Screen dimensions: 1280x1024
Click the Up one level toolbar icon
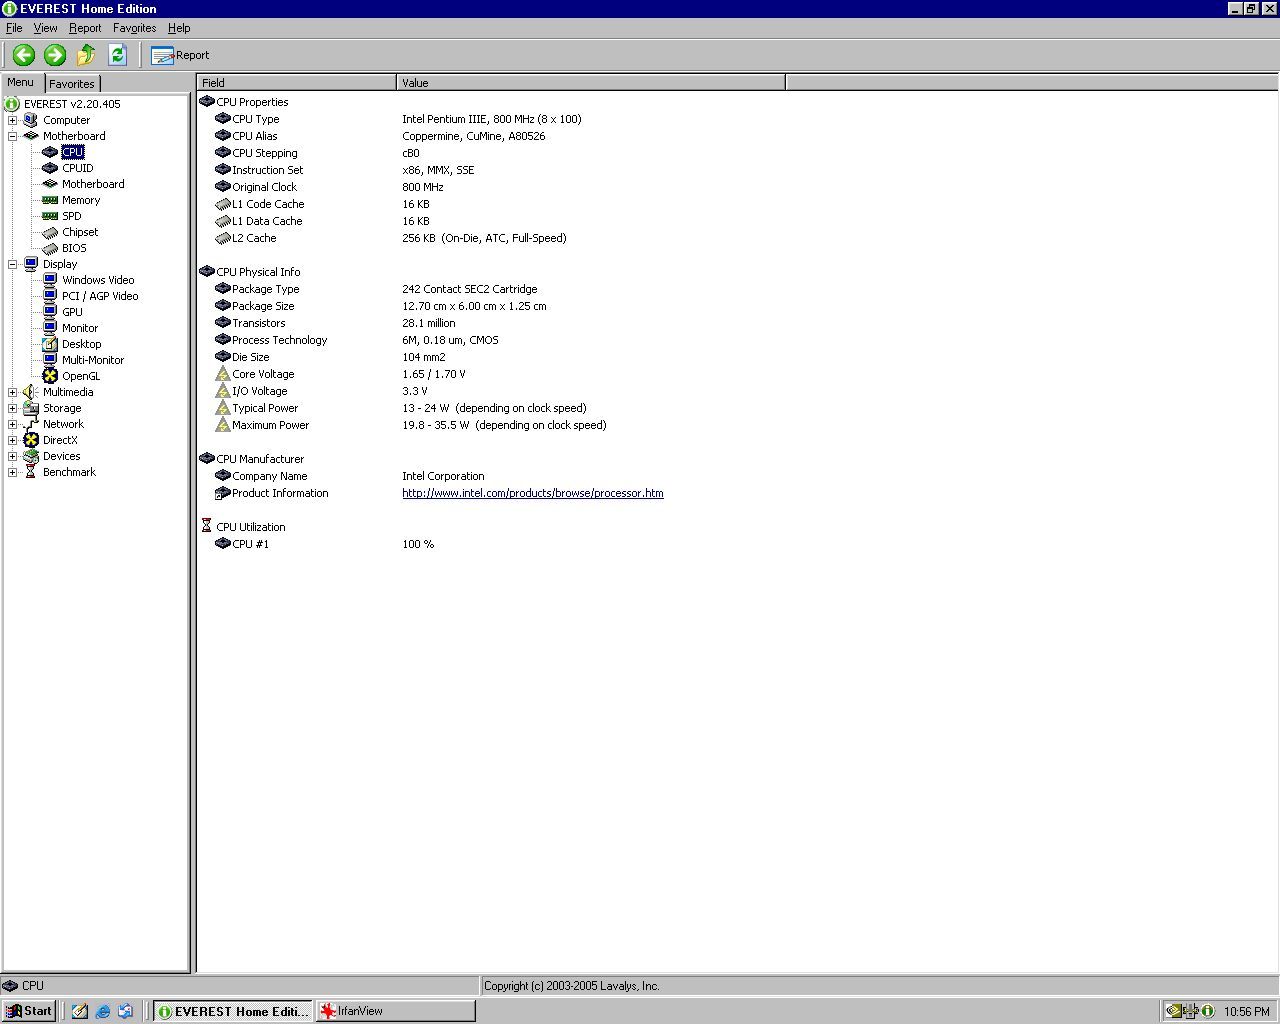(86, 55)
